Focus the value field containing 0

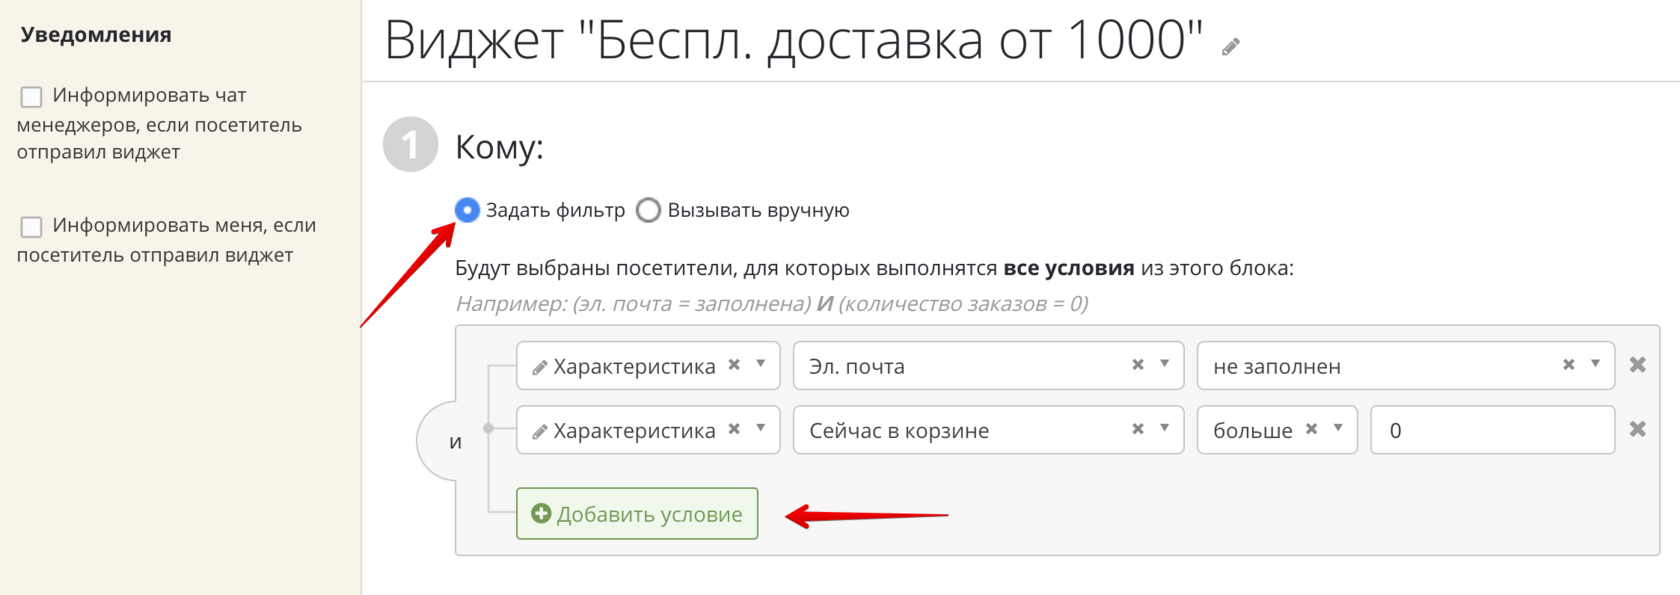[1492, 430]
